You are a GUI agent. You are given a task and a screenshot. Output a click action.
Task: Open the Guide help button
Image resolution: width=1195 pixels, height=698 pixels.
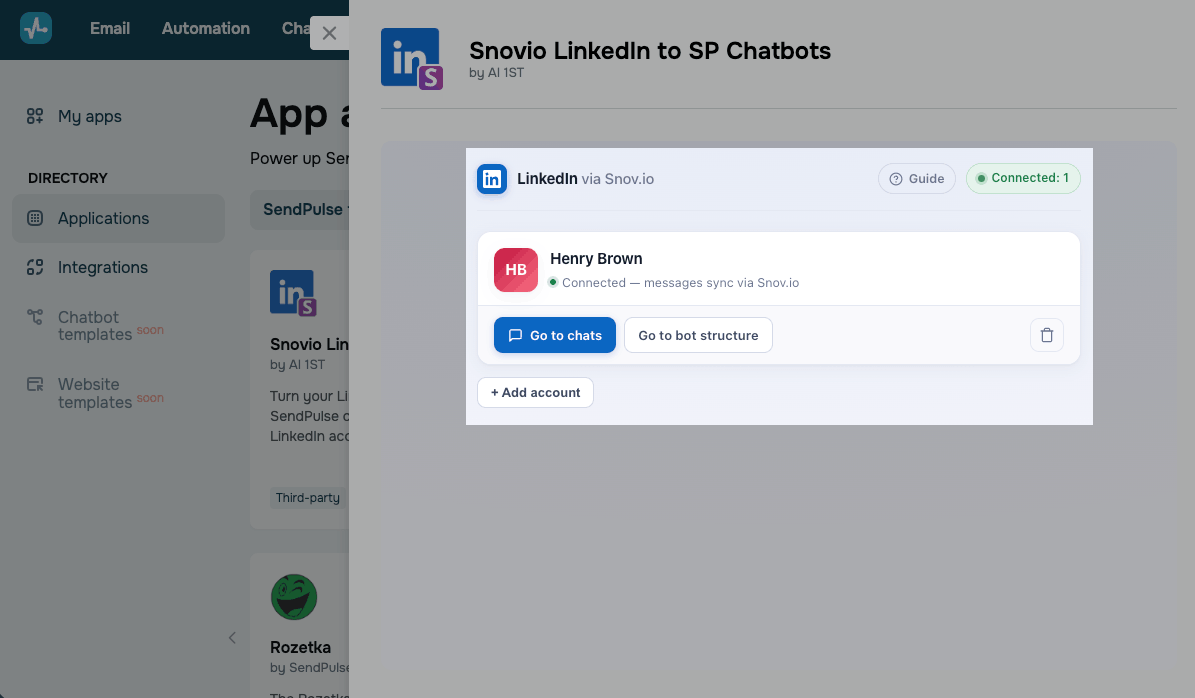[916, 178]
